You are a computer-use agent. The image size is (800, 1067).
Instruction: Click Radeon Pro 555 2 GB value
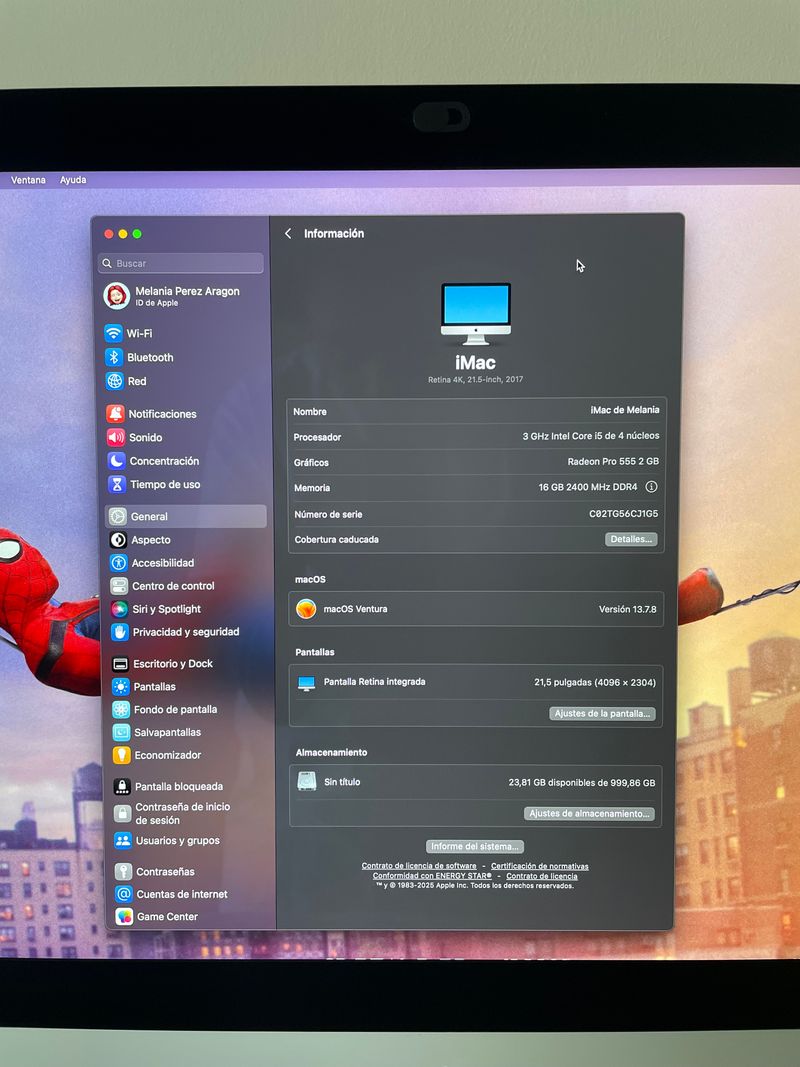point(613,461)
